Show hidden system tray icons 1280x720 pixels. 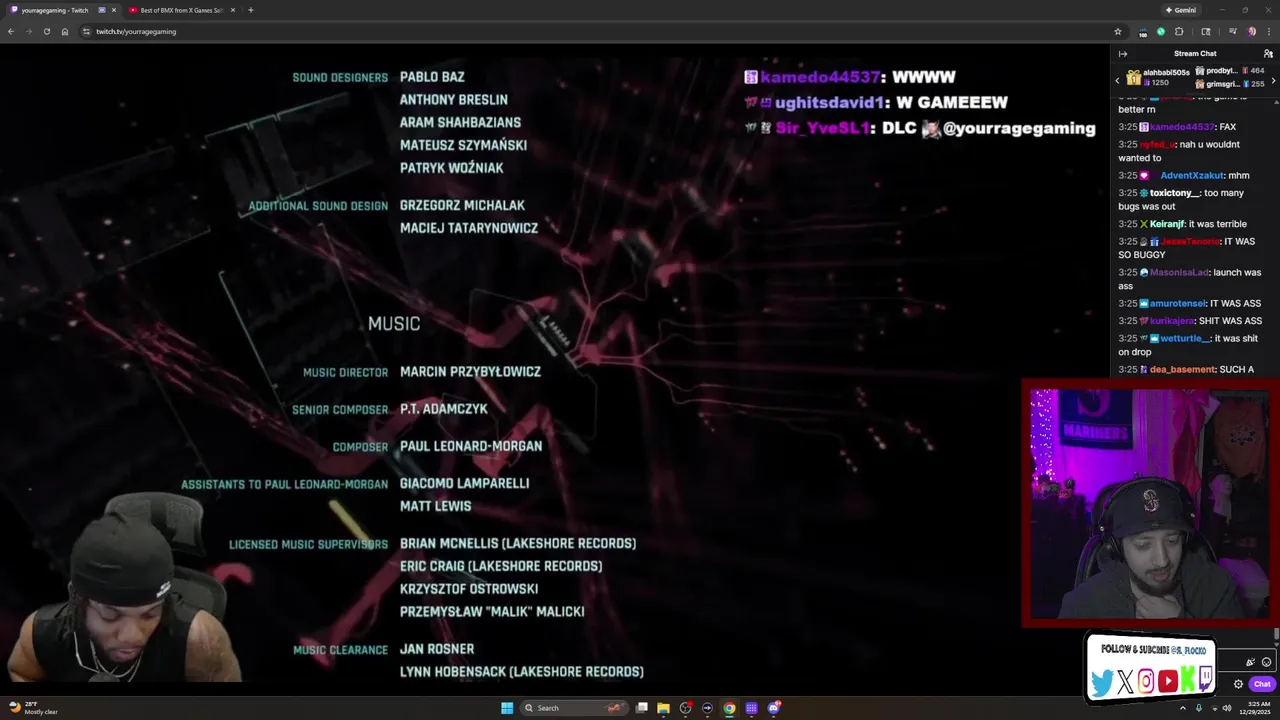coord(1185,708)
